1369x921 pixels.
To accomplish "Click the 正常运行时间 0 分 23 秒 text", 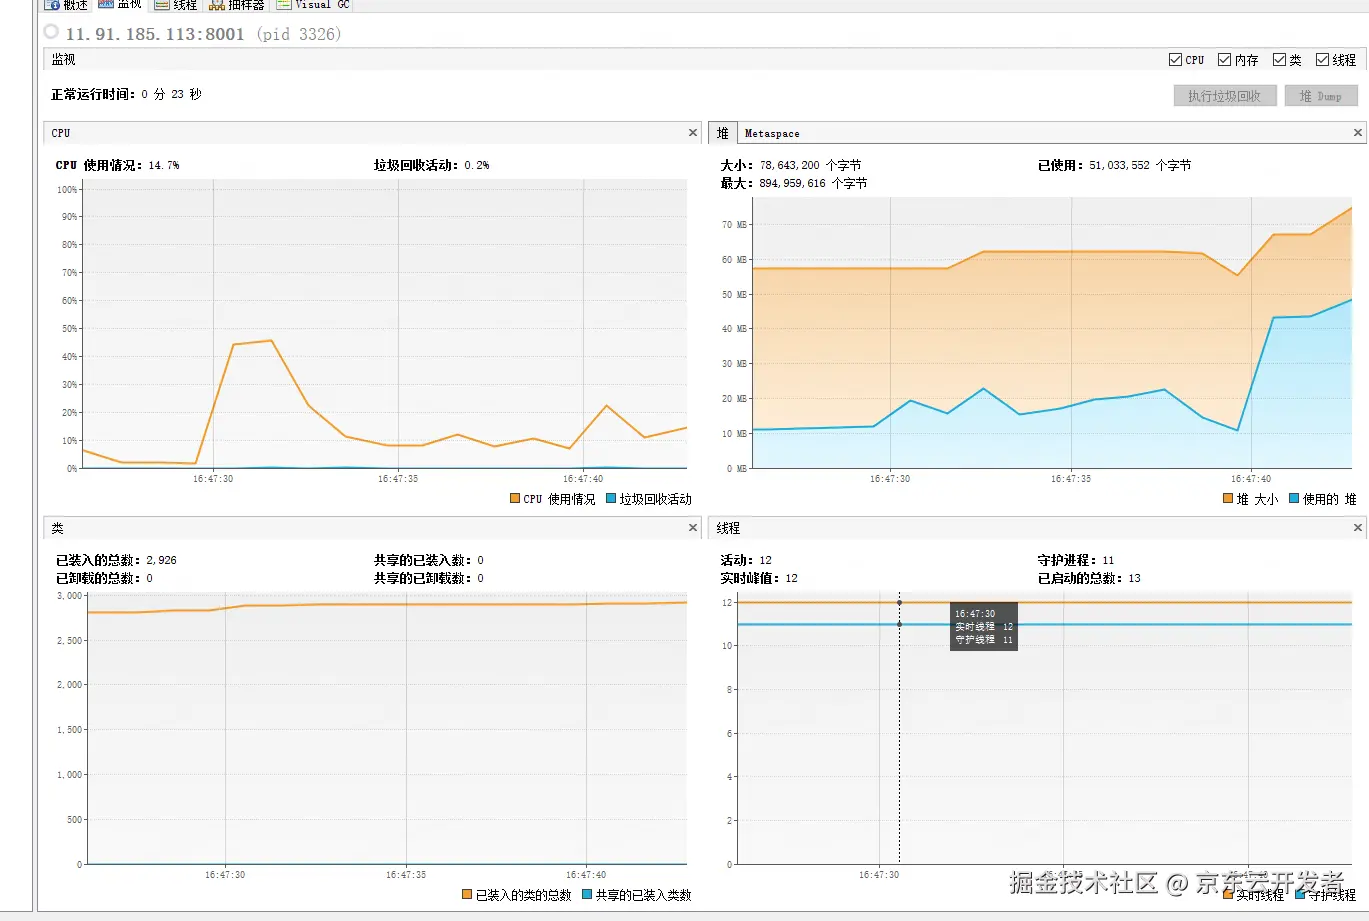I will 126,94.
